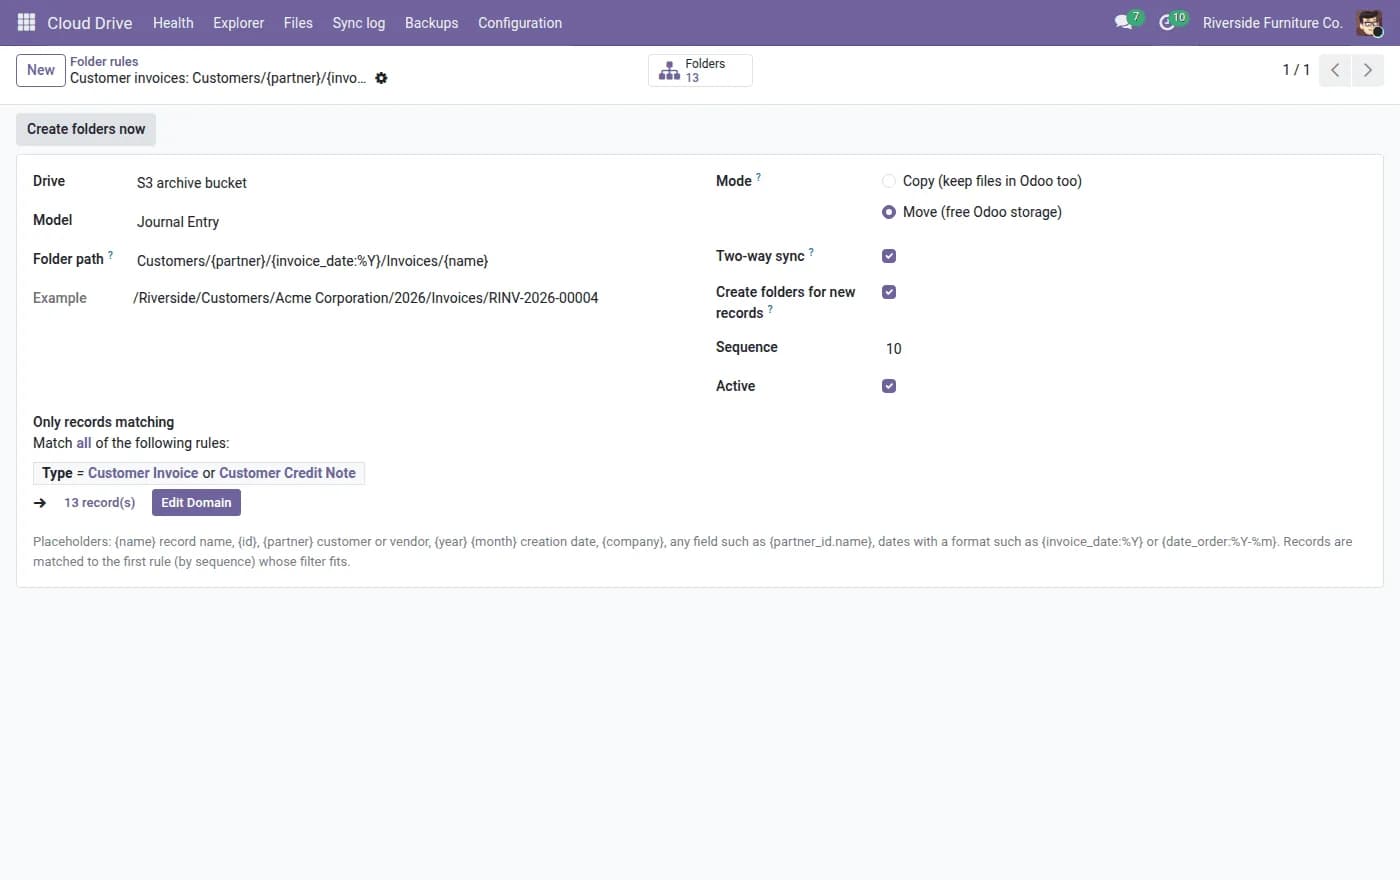The image size is (1400, 880).
Task: Open the Drive dropdown field S3 archive bucket
Action: (x=410, y=183)
